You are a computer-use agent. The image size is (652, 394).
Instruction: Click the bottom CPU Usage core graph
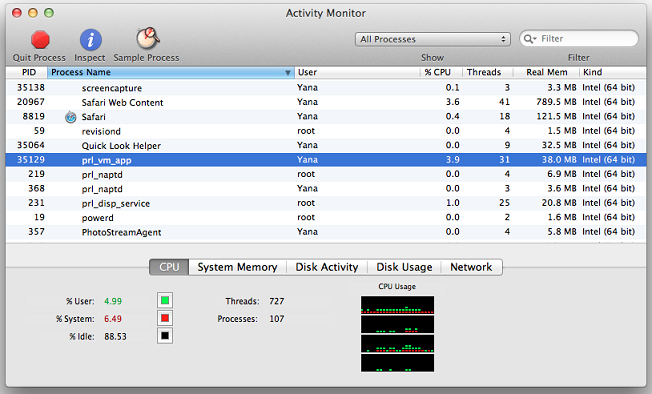pyautogui.click(x=398, y=363)
